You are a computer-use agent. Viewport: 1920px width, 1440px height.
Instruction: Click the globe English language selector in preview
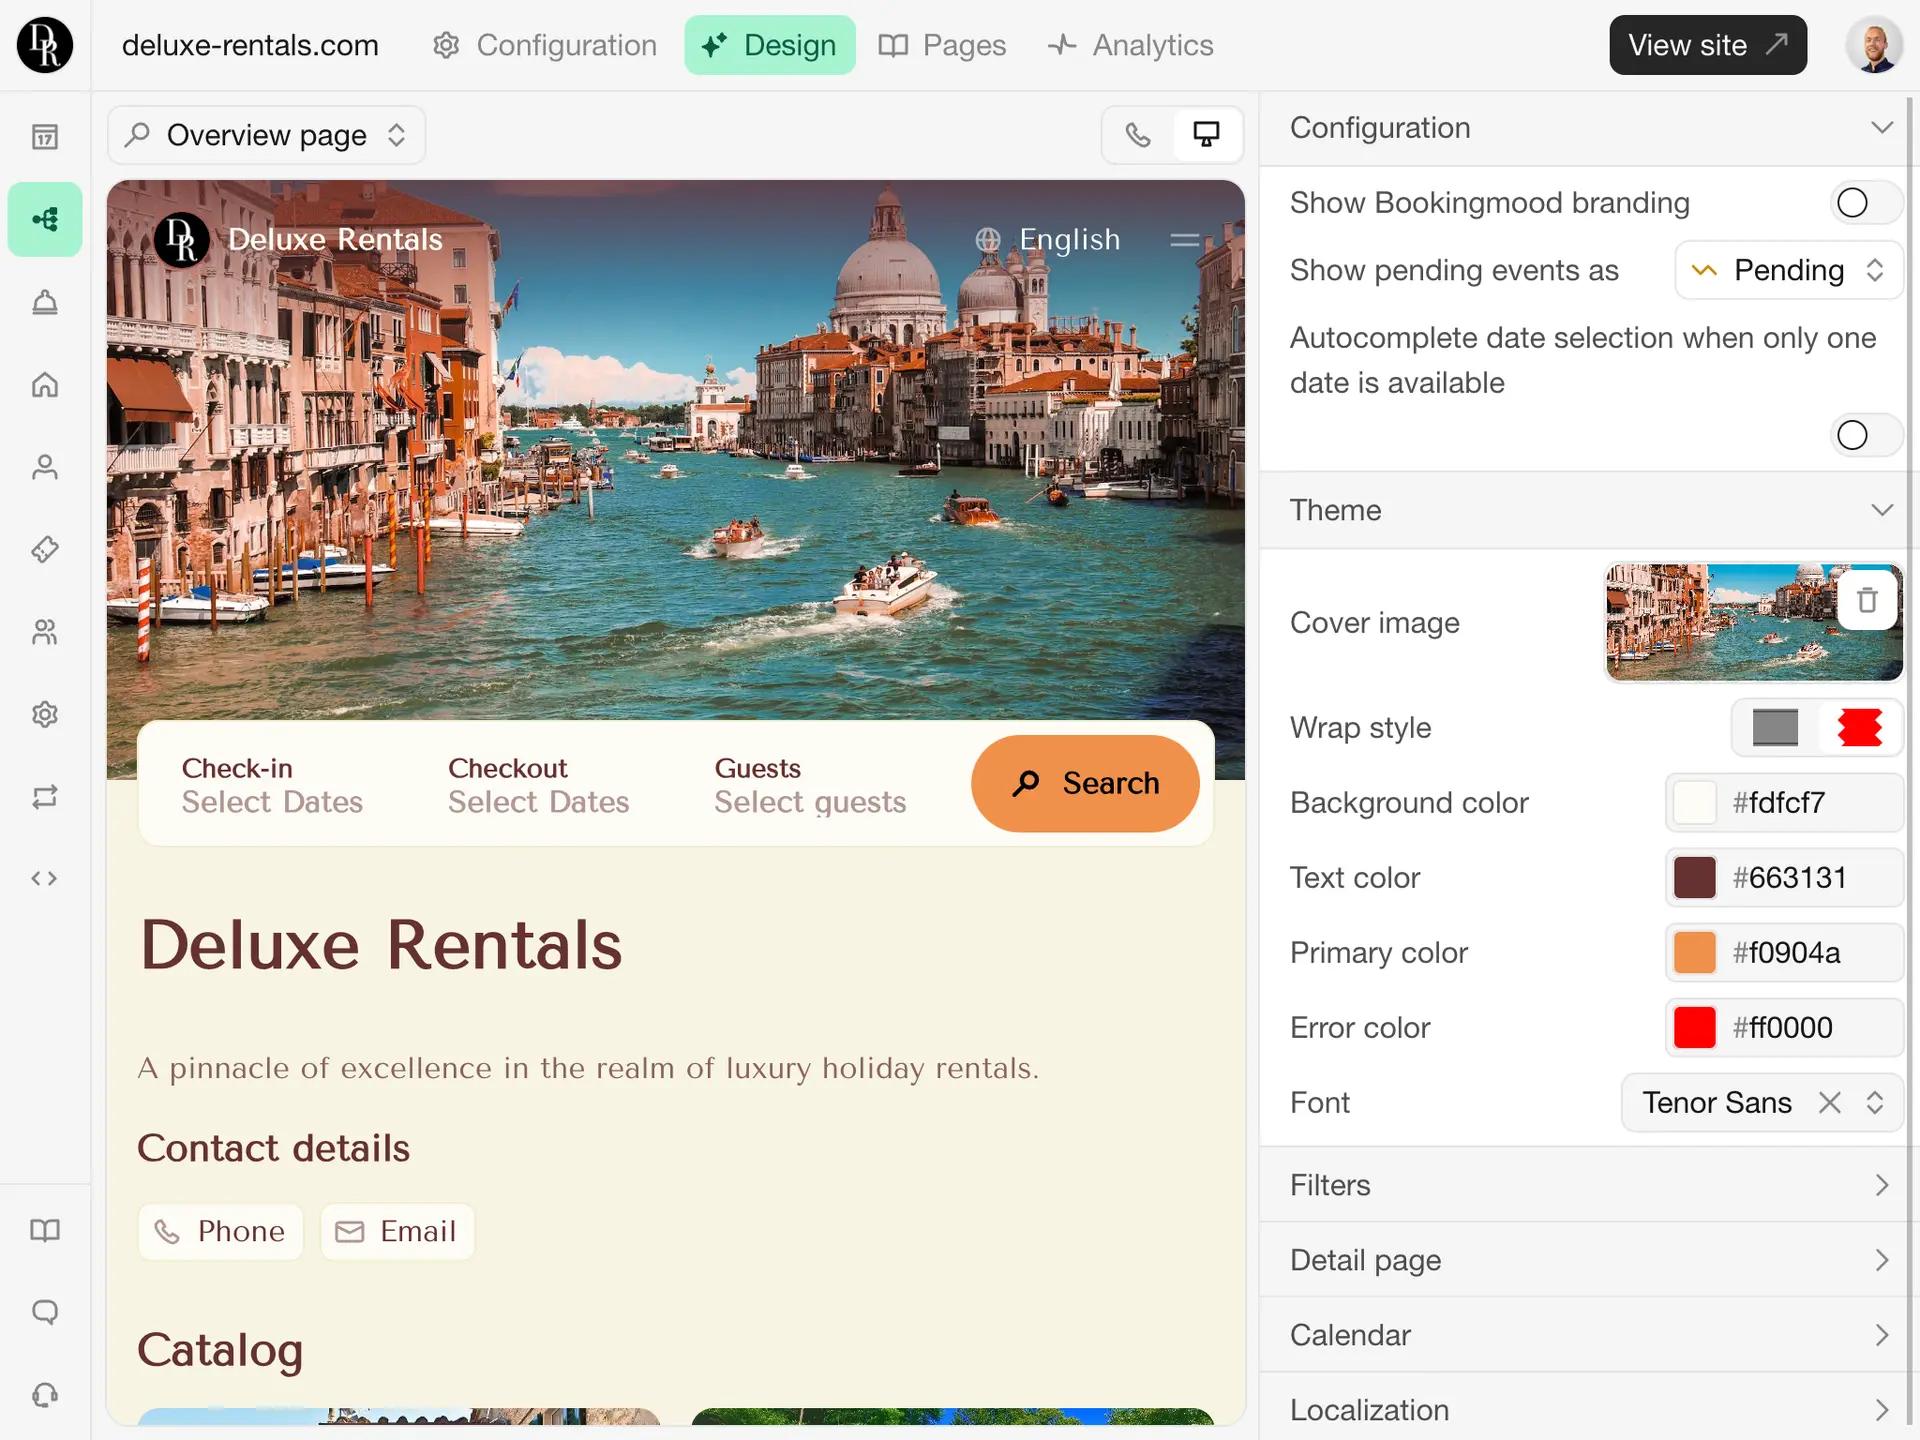[x=1048, y=240]
